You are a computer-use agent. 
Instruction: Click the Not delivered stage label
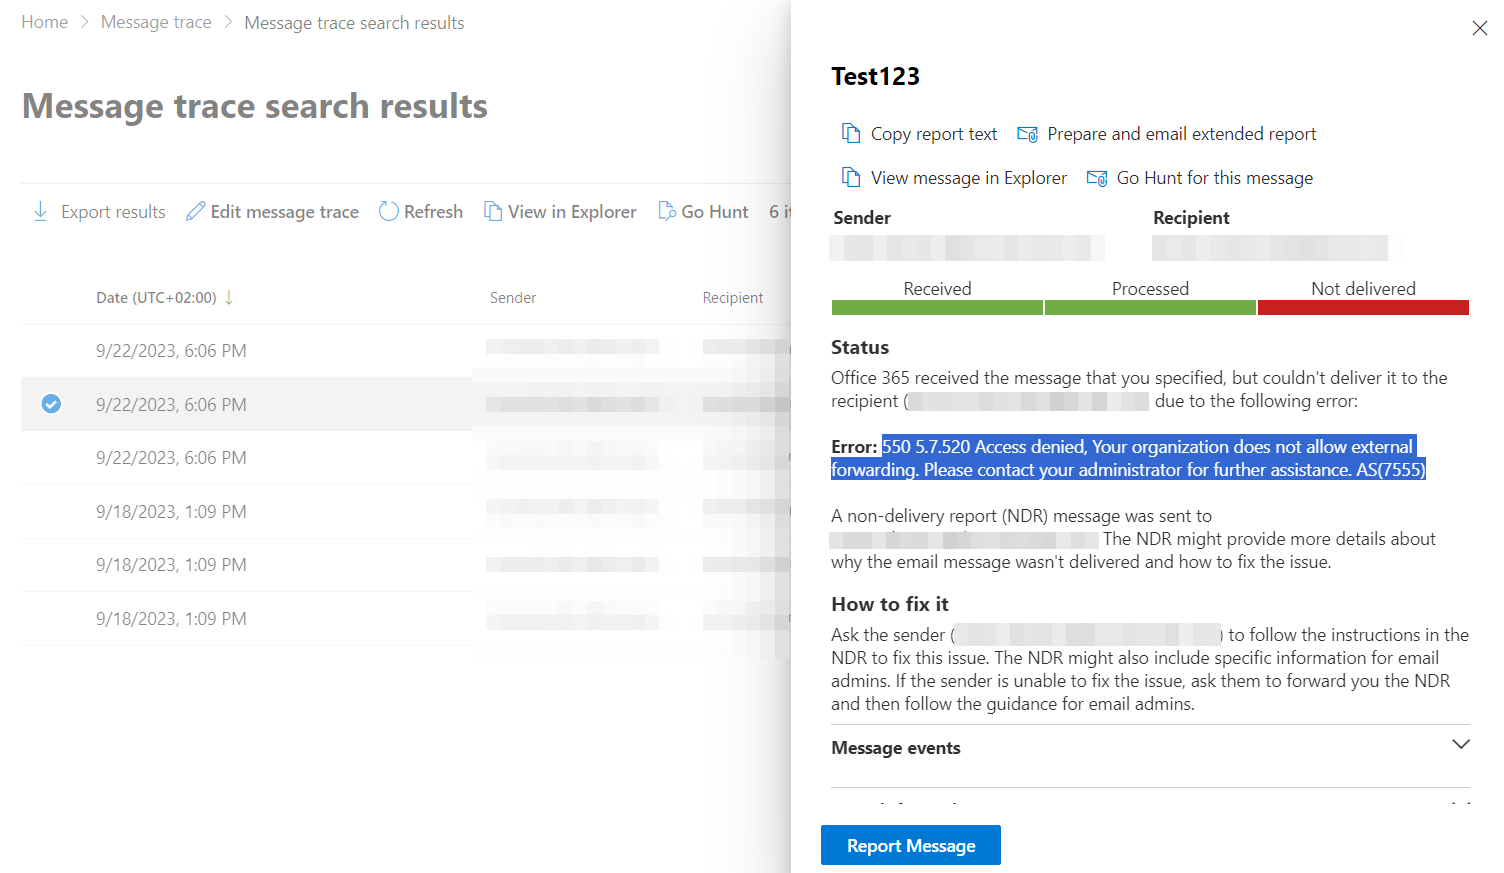coord(1363,289)
